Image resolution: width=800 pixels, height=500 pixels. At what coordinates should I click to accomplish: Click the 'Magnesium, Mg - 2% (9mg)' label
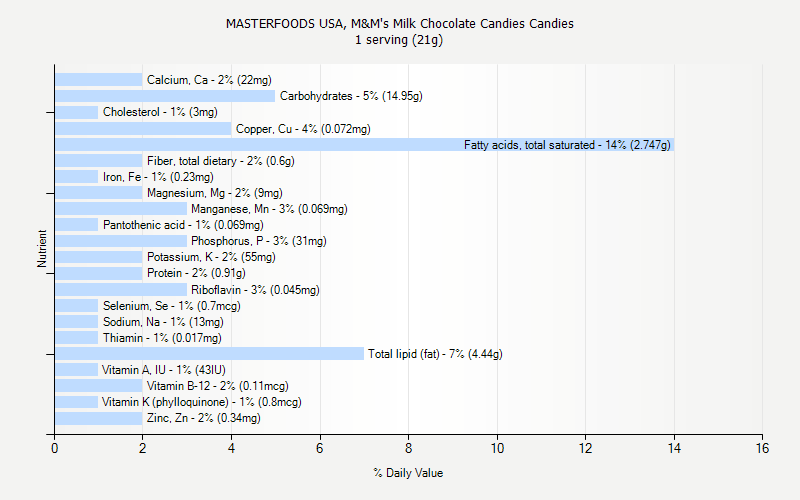point(215,193)
